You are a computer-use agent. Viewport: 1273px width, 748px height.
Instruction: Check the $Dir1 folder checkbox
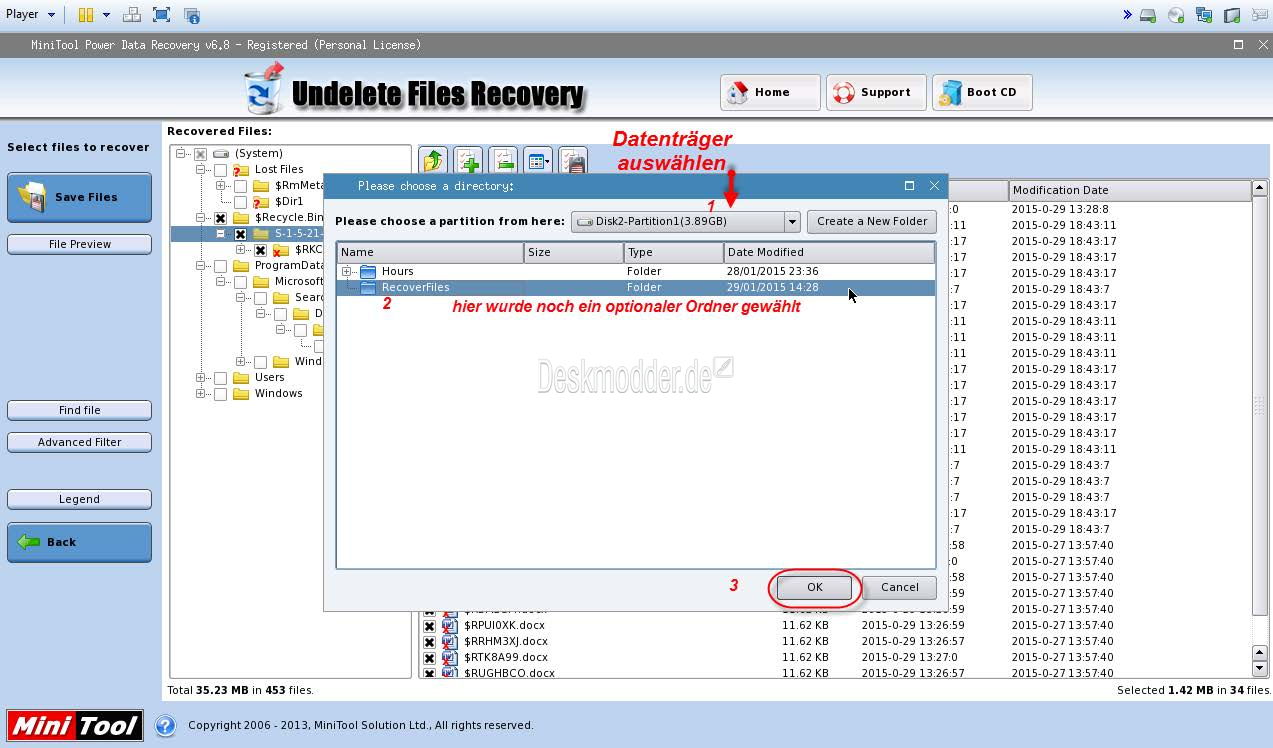(x=240, y=202)
